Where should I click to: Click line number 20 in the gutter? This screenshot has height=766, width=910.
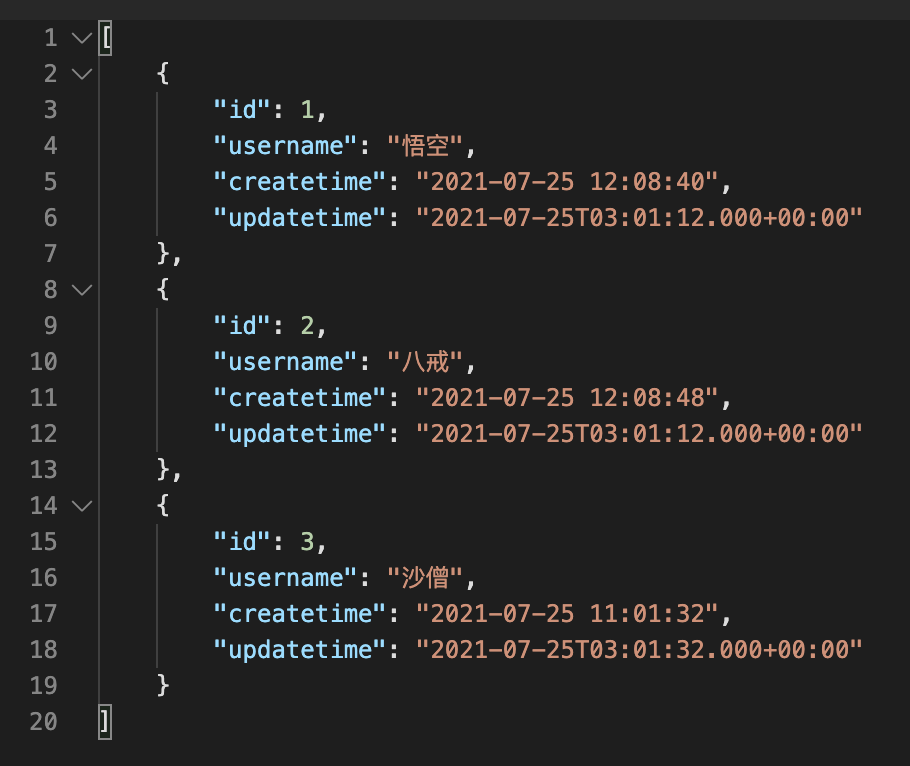coord(44,722)
